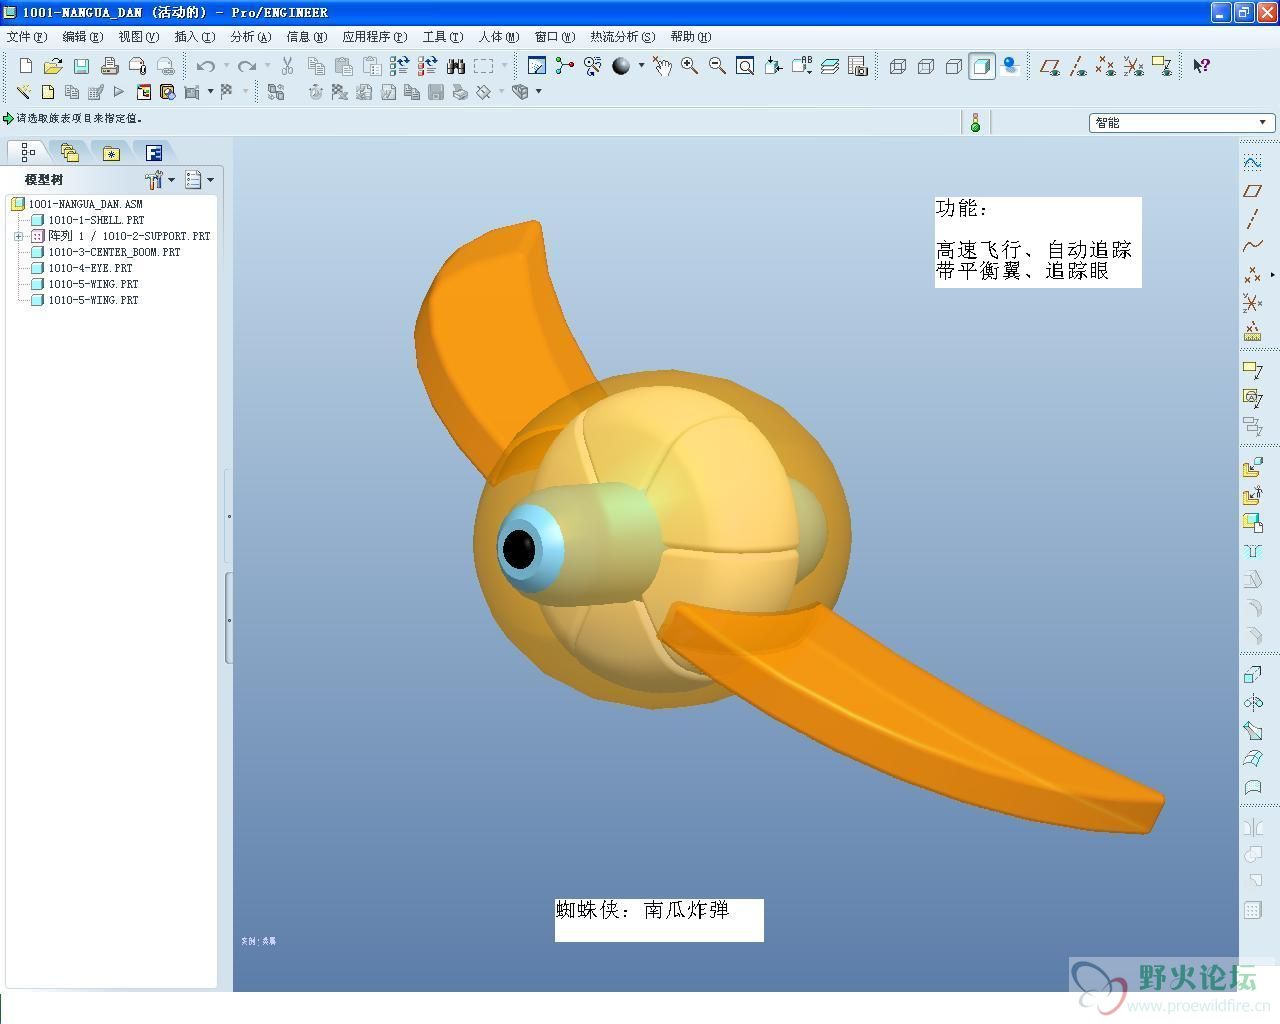Expand the undo history dropdown arrow
Image resolution: width=1280 pixels, height=1024 pixels.
[x=226, y=66]
